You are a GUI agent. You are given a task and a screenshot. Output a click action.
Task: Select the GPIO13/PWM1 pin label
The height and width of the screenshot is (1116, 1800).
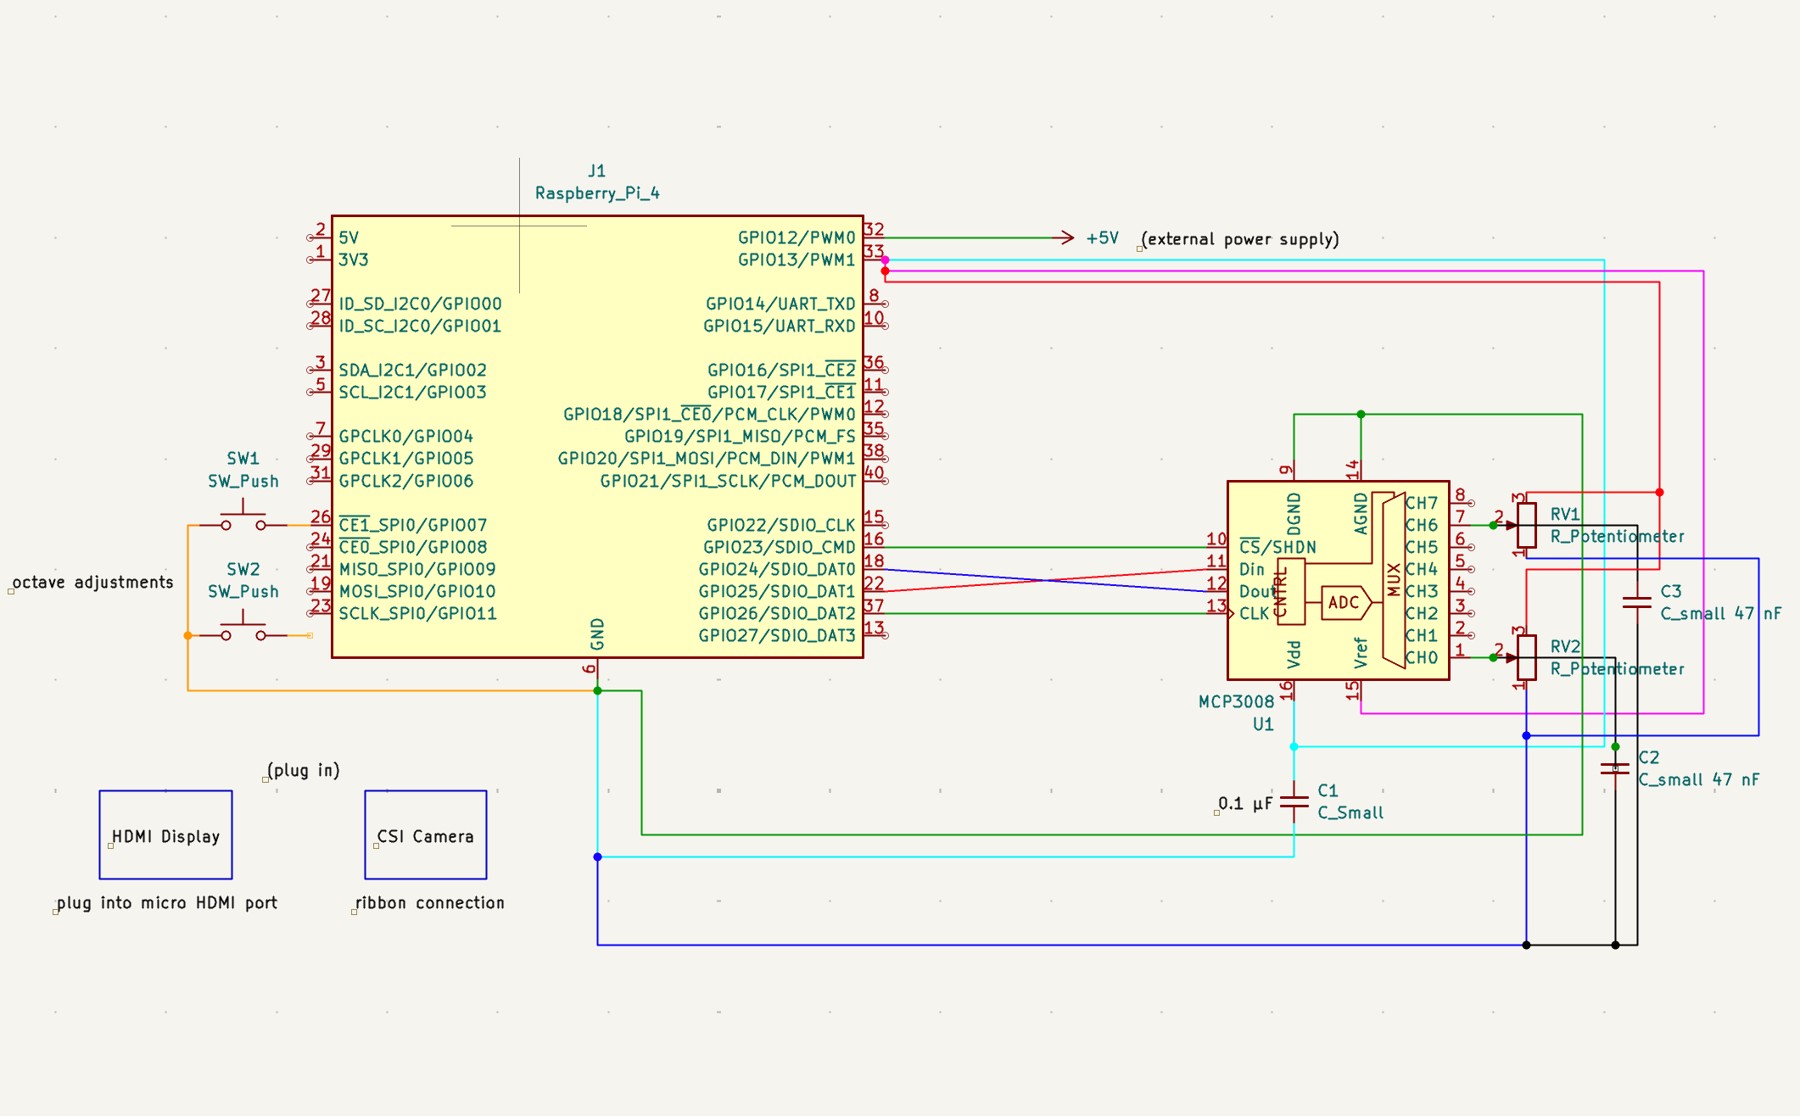pos(797,260)
